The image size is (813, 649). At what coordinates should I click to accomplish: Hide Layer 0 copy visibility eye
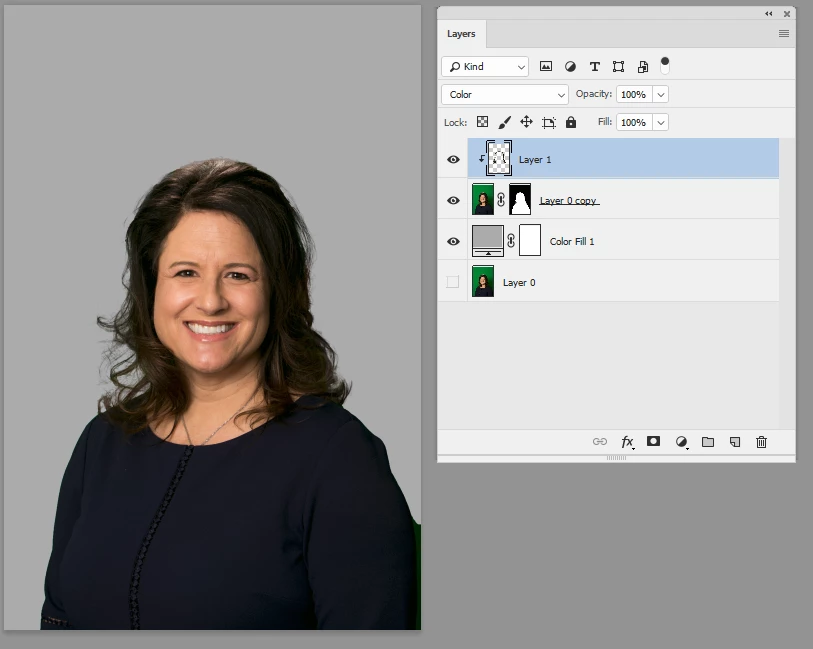click(x=453, y=200)
